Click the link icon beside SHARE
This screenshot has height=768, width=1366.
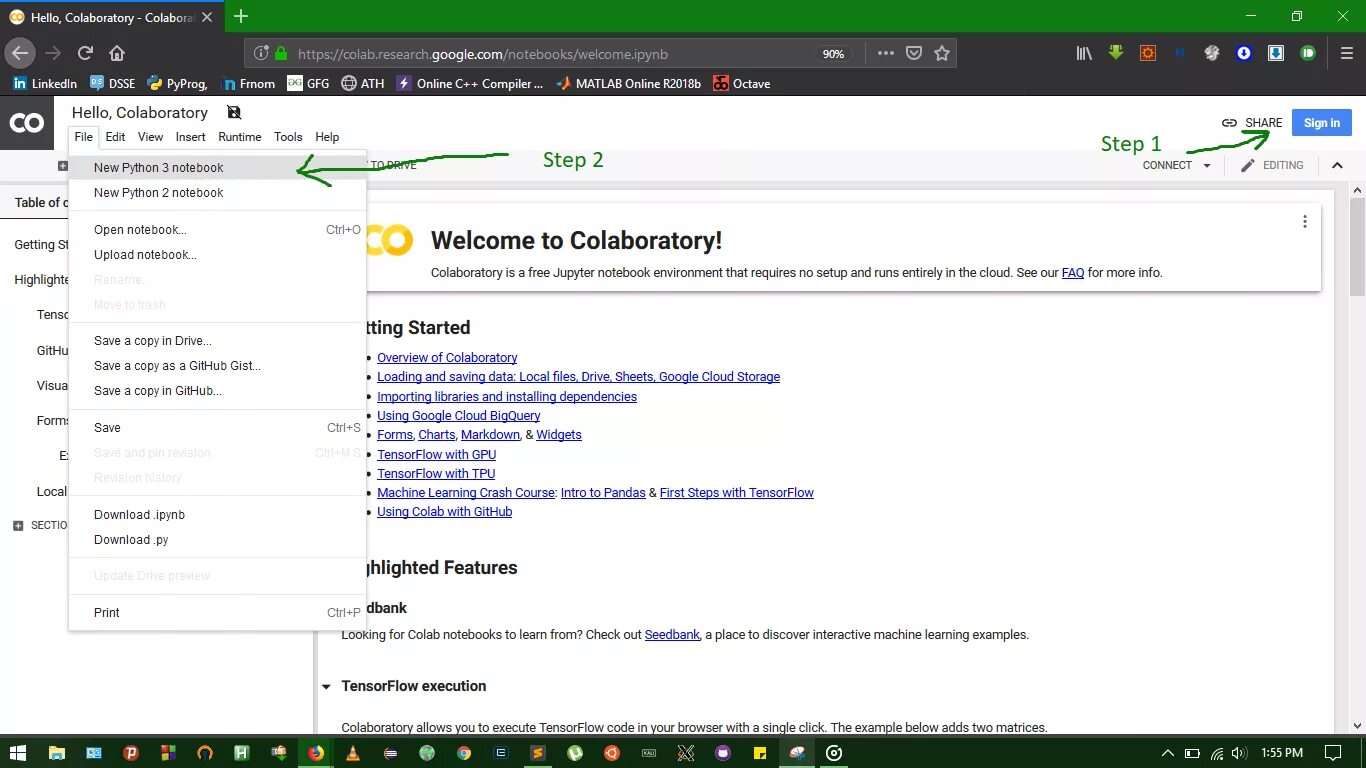pos(1229,123)
